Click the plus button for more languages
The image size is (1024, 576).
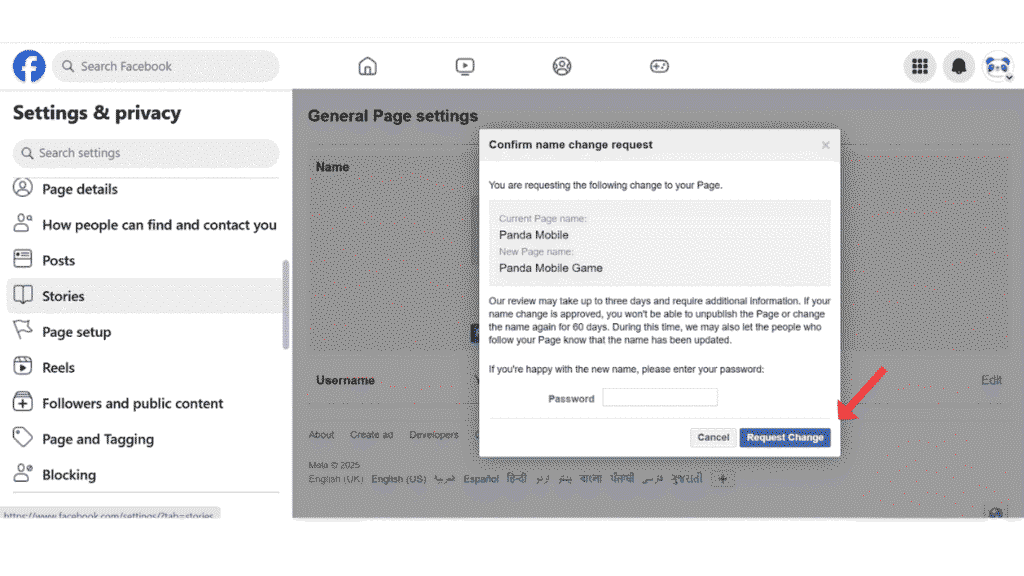[722, 479]
